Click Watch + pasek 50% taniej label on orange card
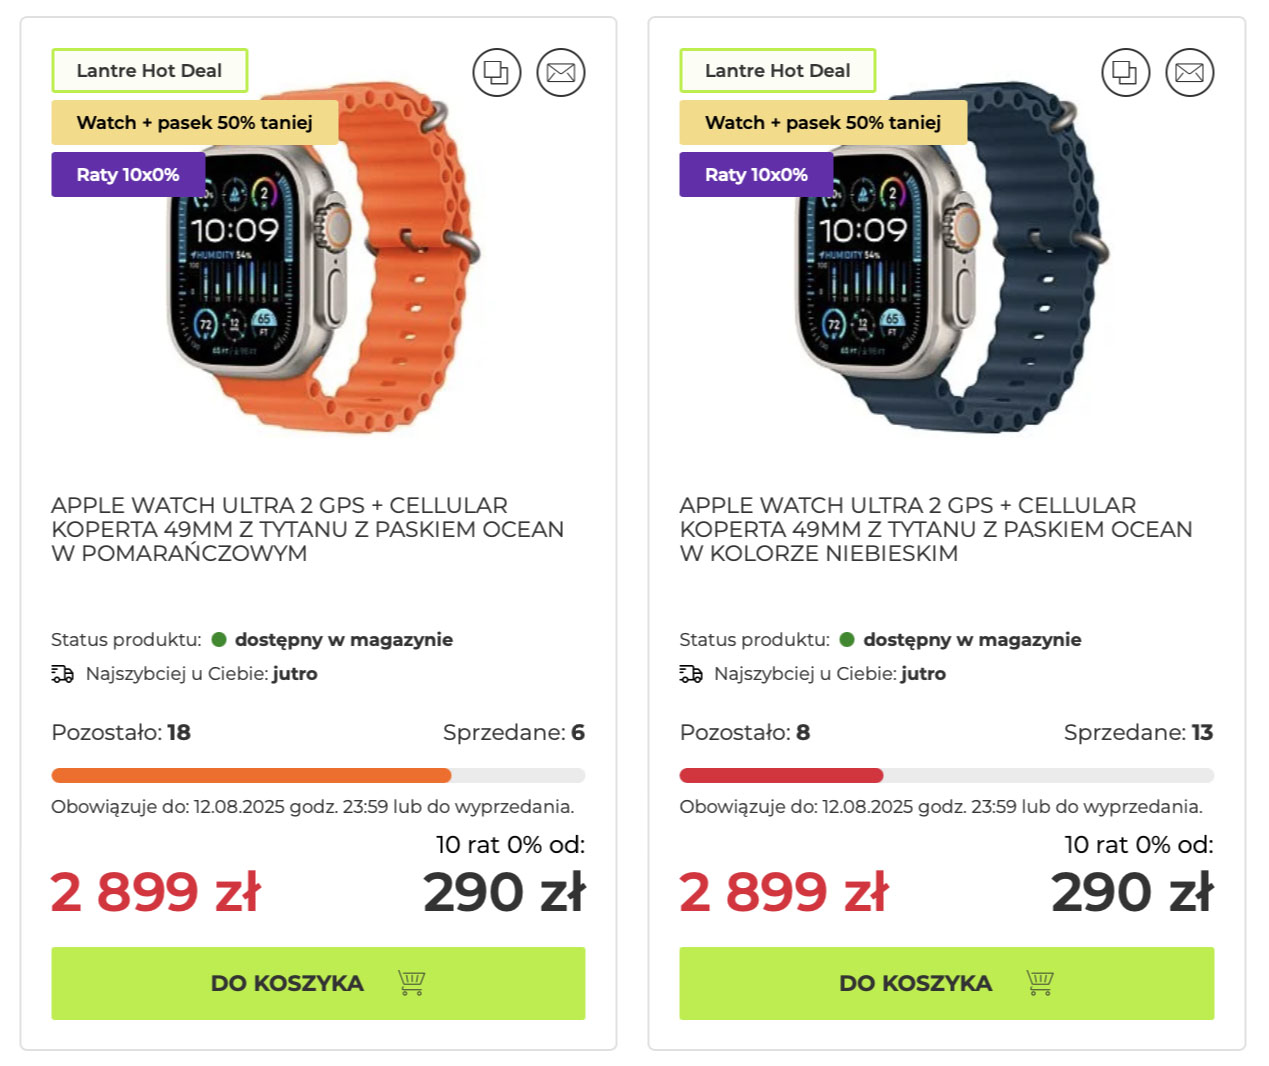This screenshot has height=1066, width=1269. click(x=195, y=122)
